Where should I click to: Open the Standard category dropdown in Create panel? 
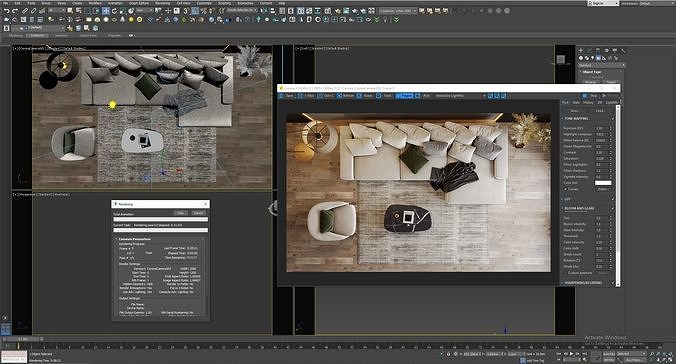point(601,65)
